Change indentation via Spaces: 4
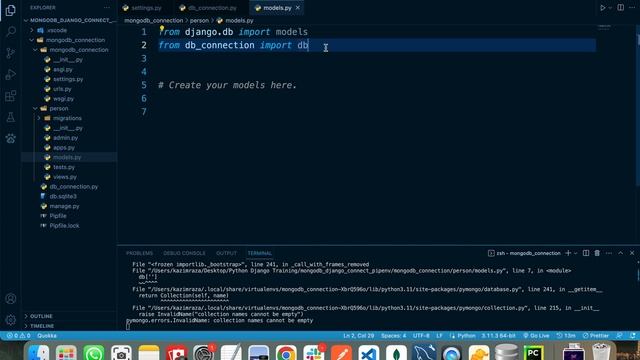 (x=393, y=336)
